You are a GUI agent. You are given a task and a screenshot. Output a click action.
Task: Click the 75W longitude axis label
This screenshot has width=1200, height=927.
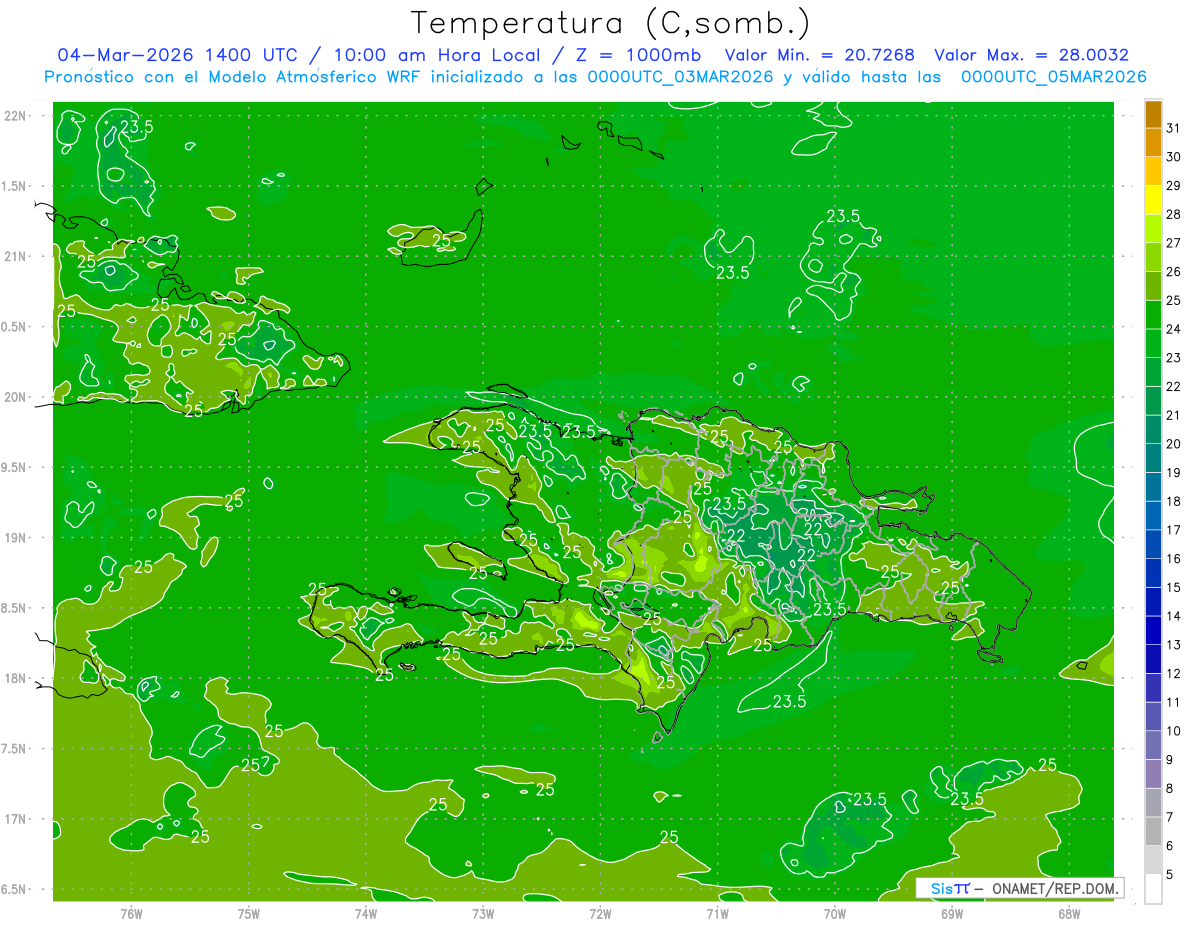249,914
